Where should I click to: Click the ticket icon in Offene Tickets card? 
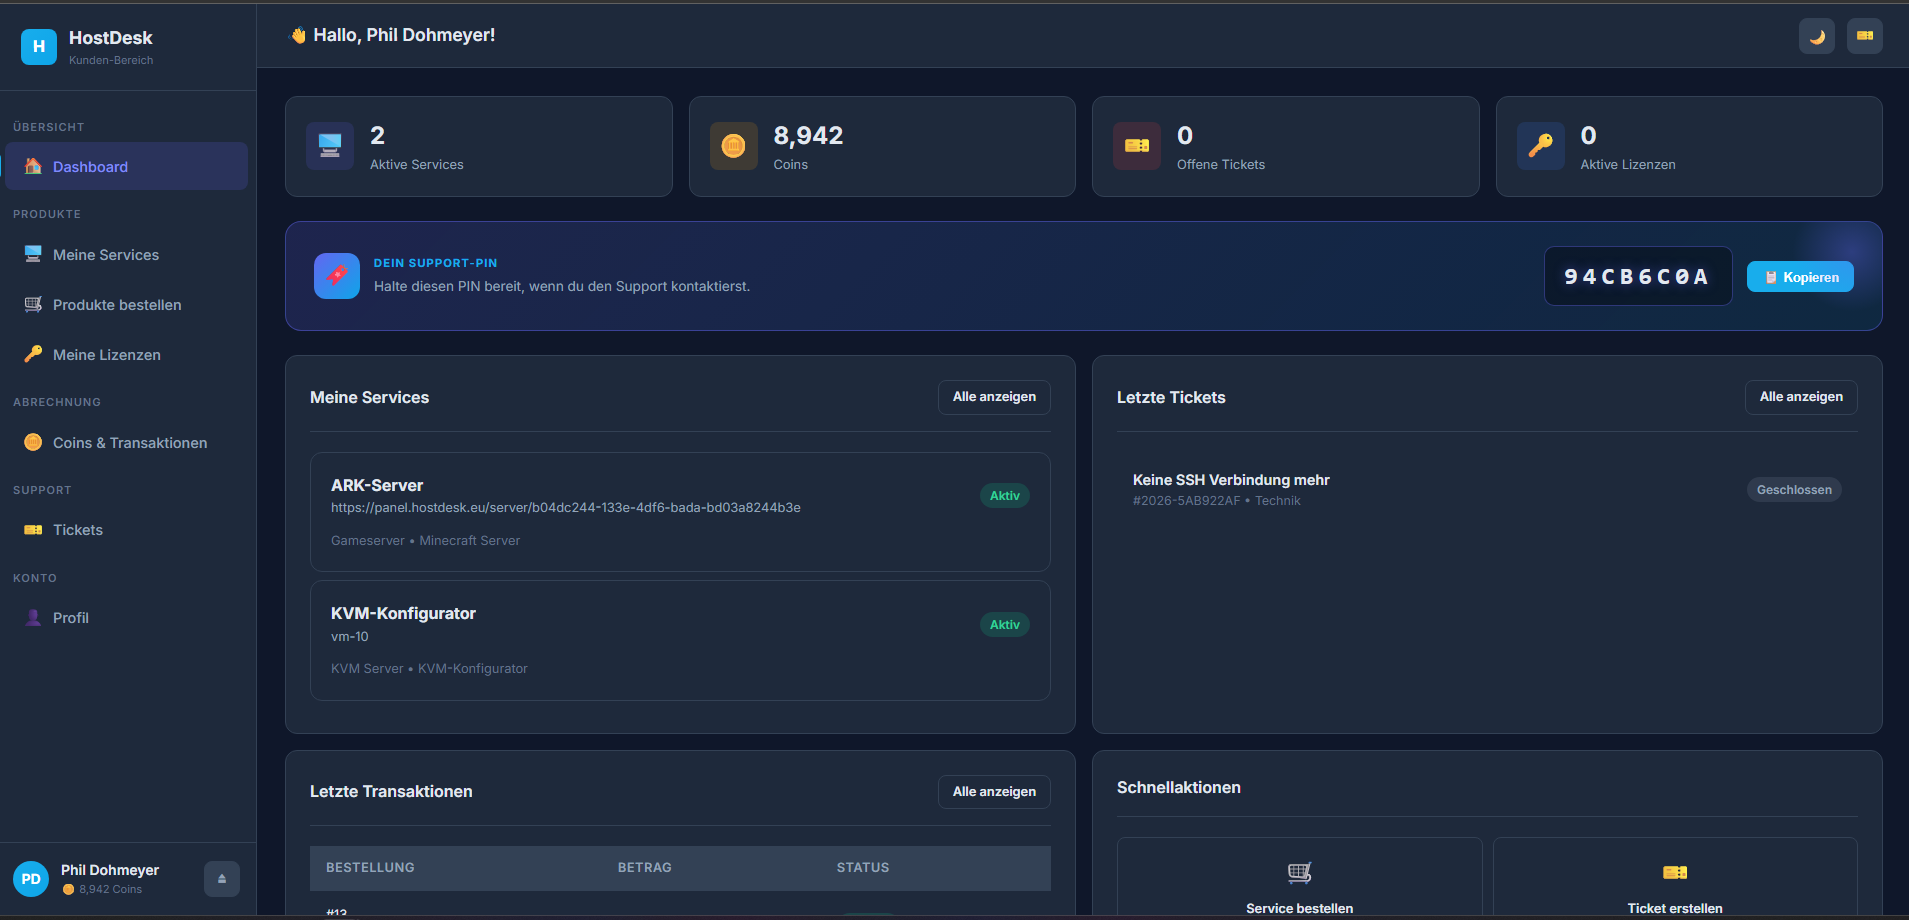click(1137, 147)
